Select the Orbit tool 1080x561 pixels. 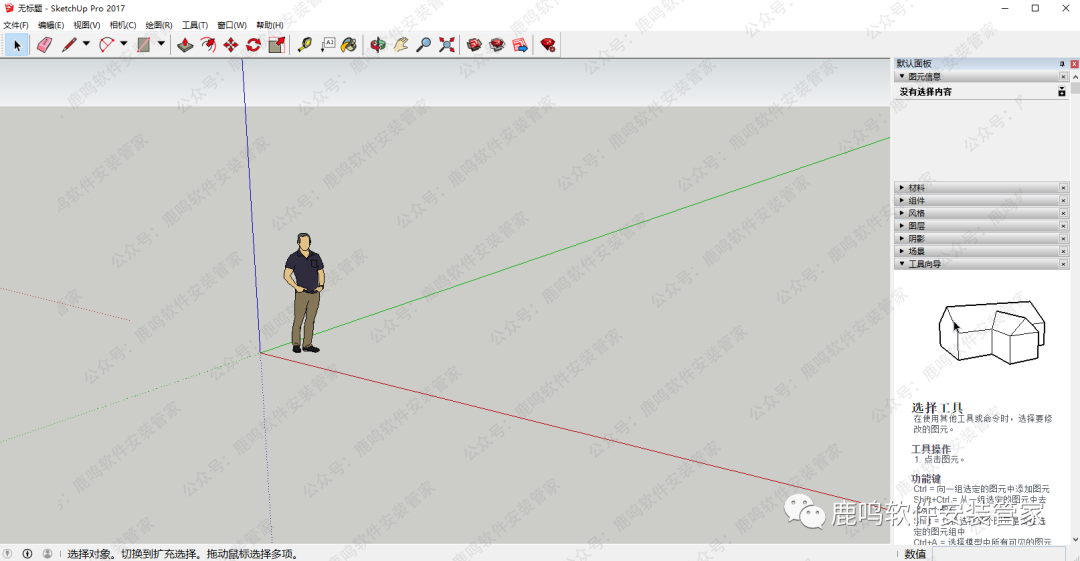378,44
